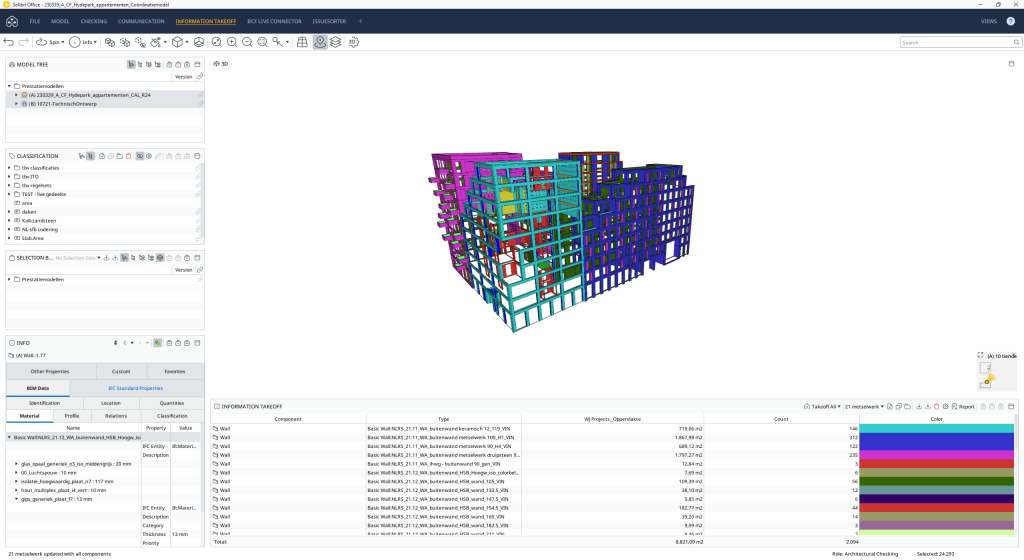Click link icon in Model Tree Version header
The height and width of the screenshot is (560, 1024).
click(200, 76)
